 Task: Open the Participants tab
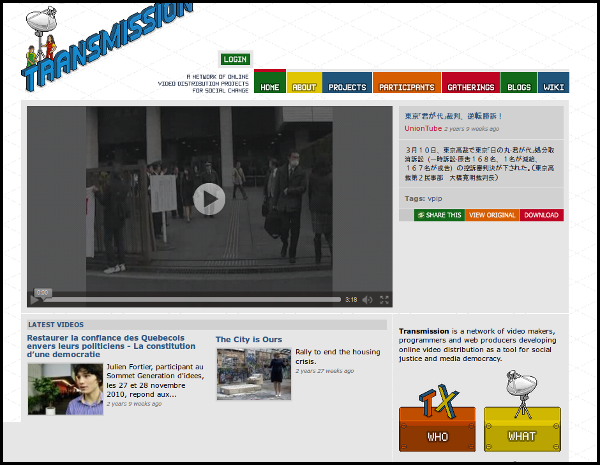406,87
